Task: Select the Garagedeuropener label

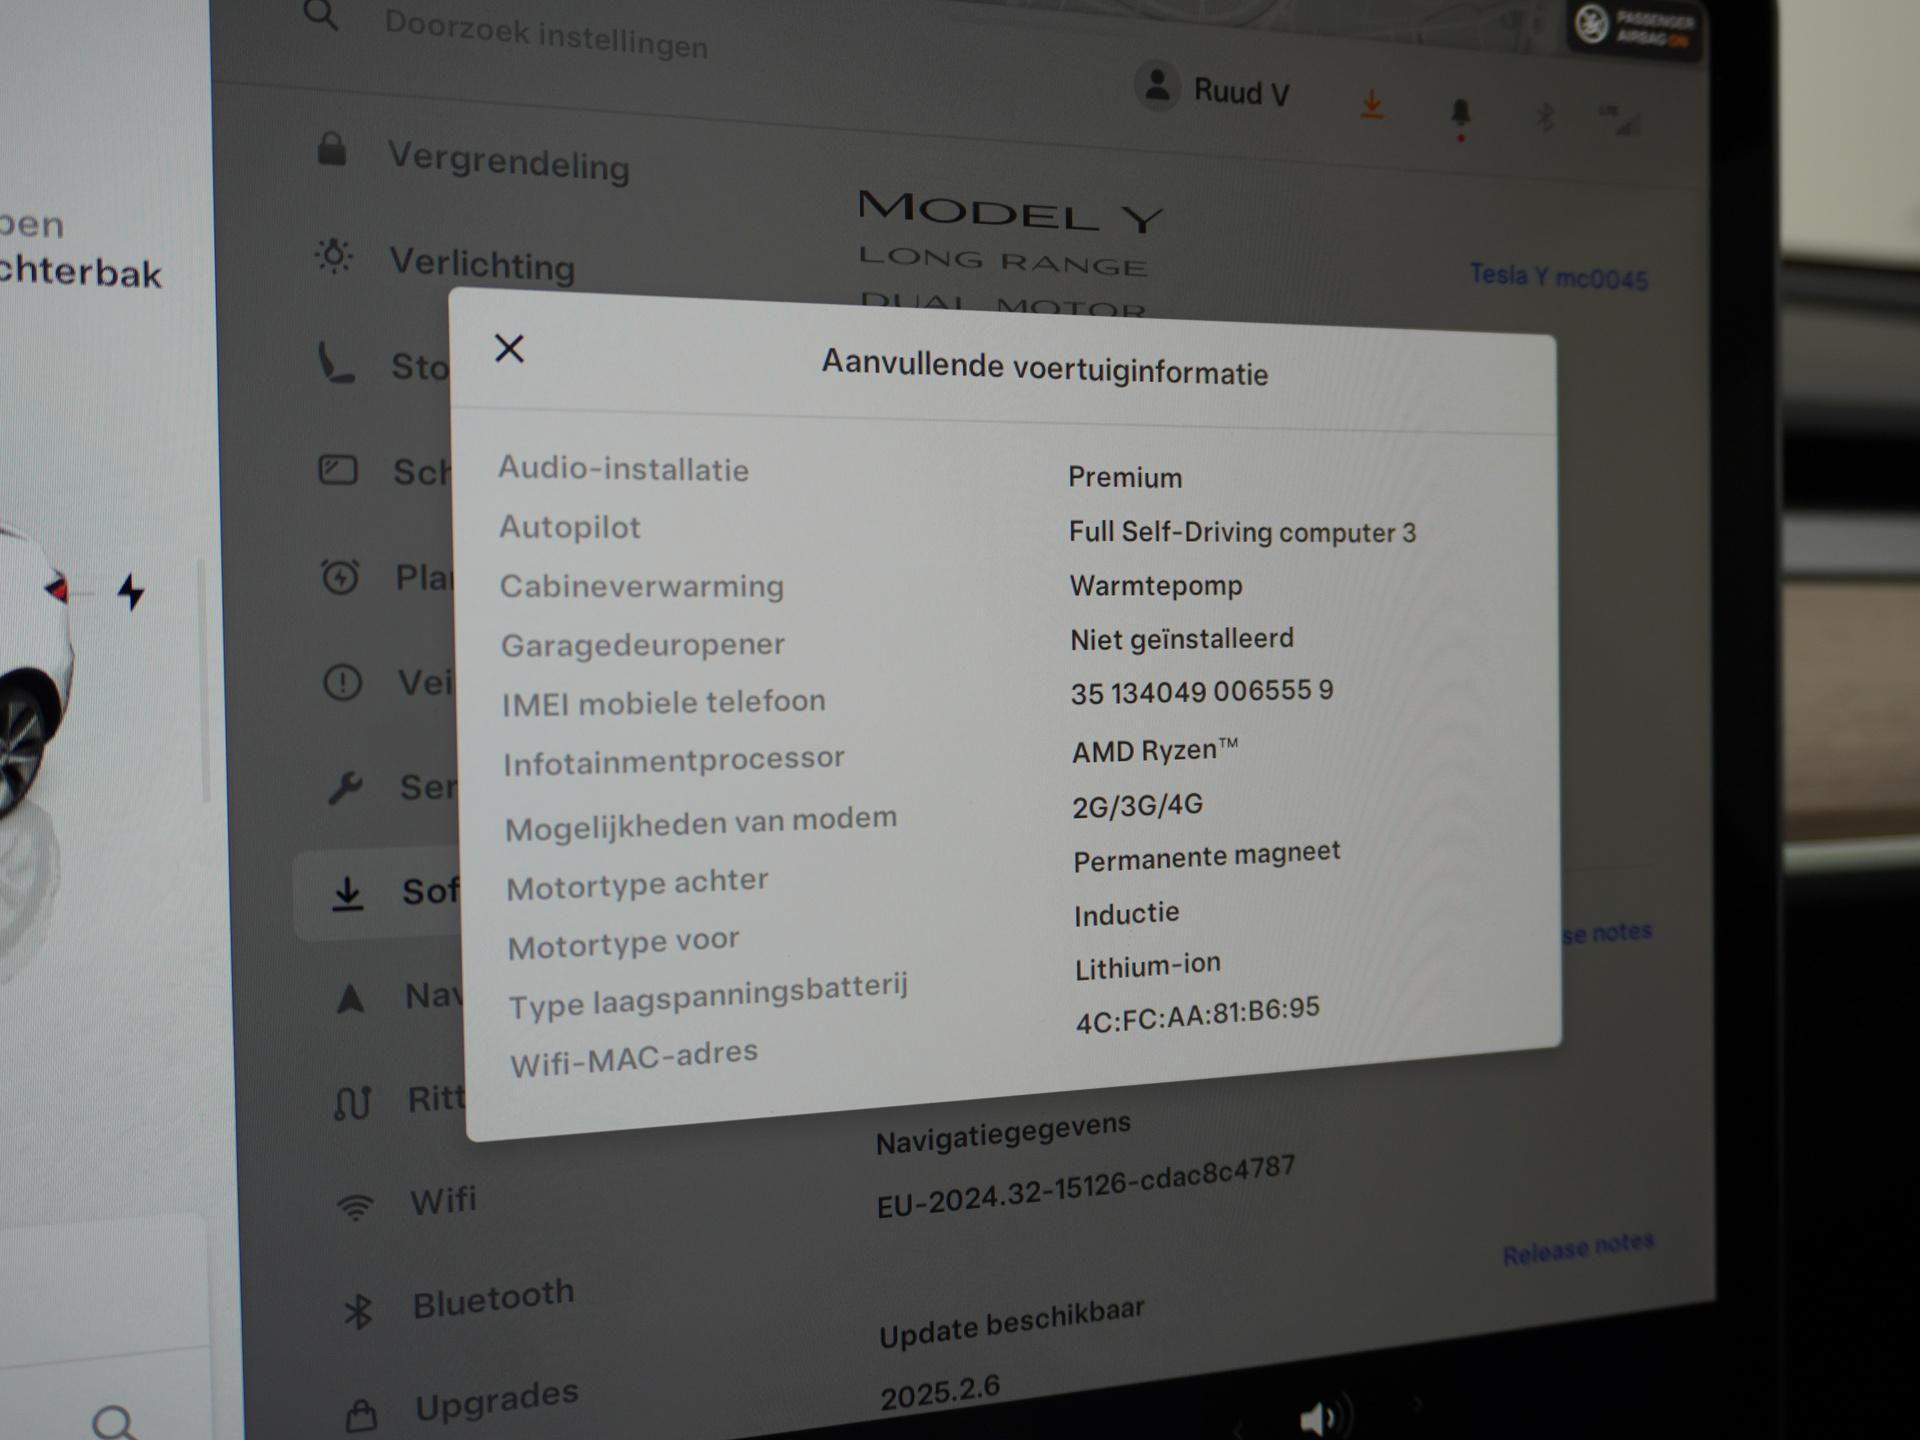Action: [642, 645]
